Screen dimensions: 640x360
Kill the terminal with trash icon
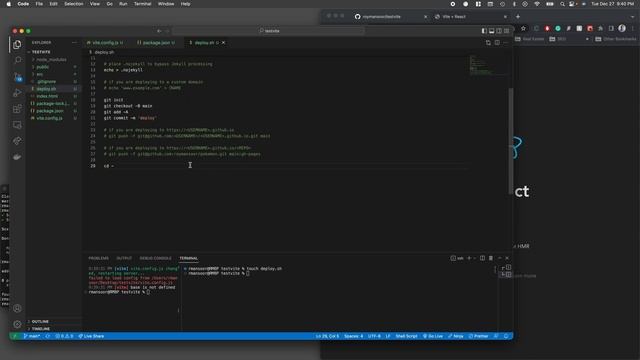(491, 258)
